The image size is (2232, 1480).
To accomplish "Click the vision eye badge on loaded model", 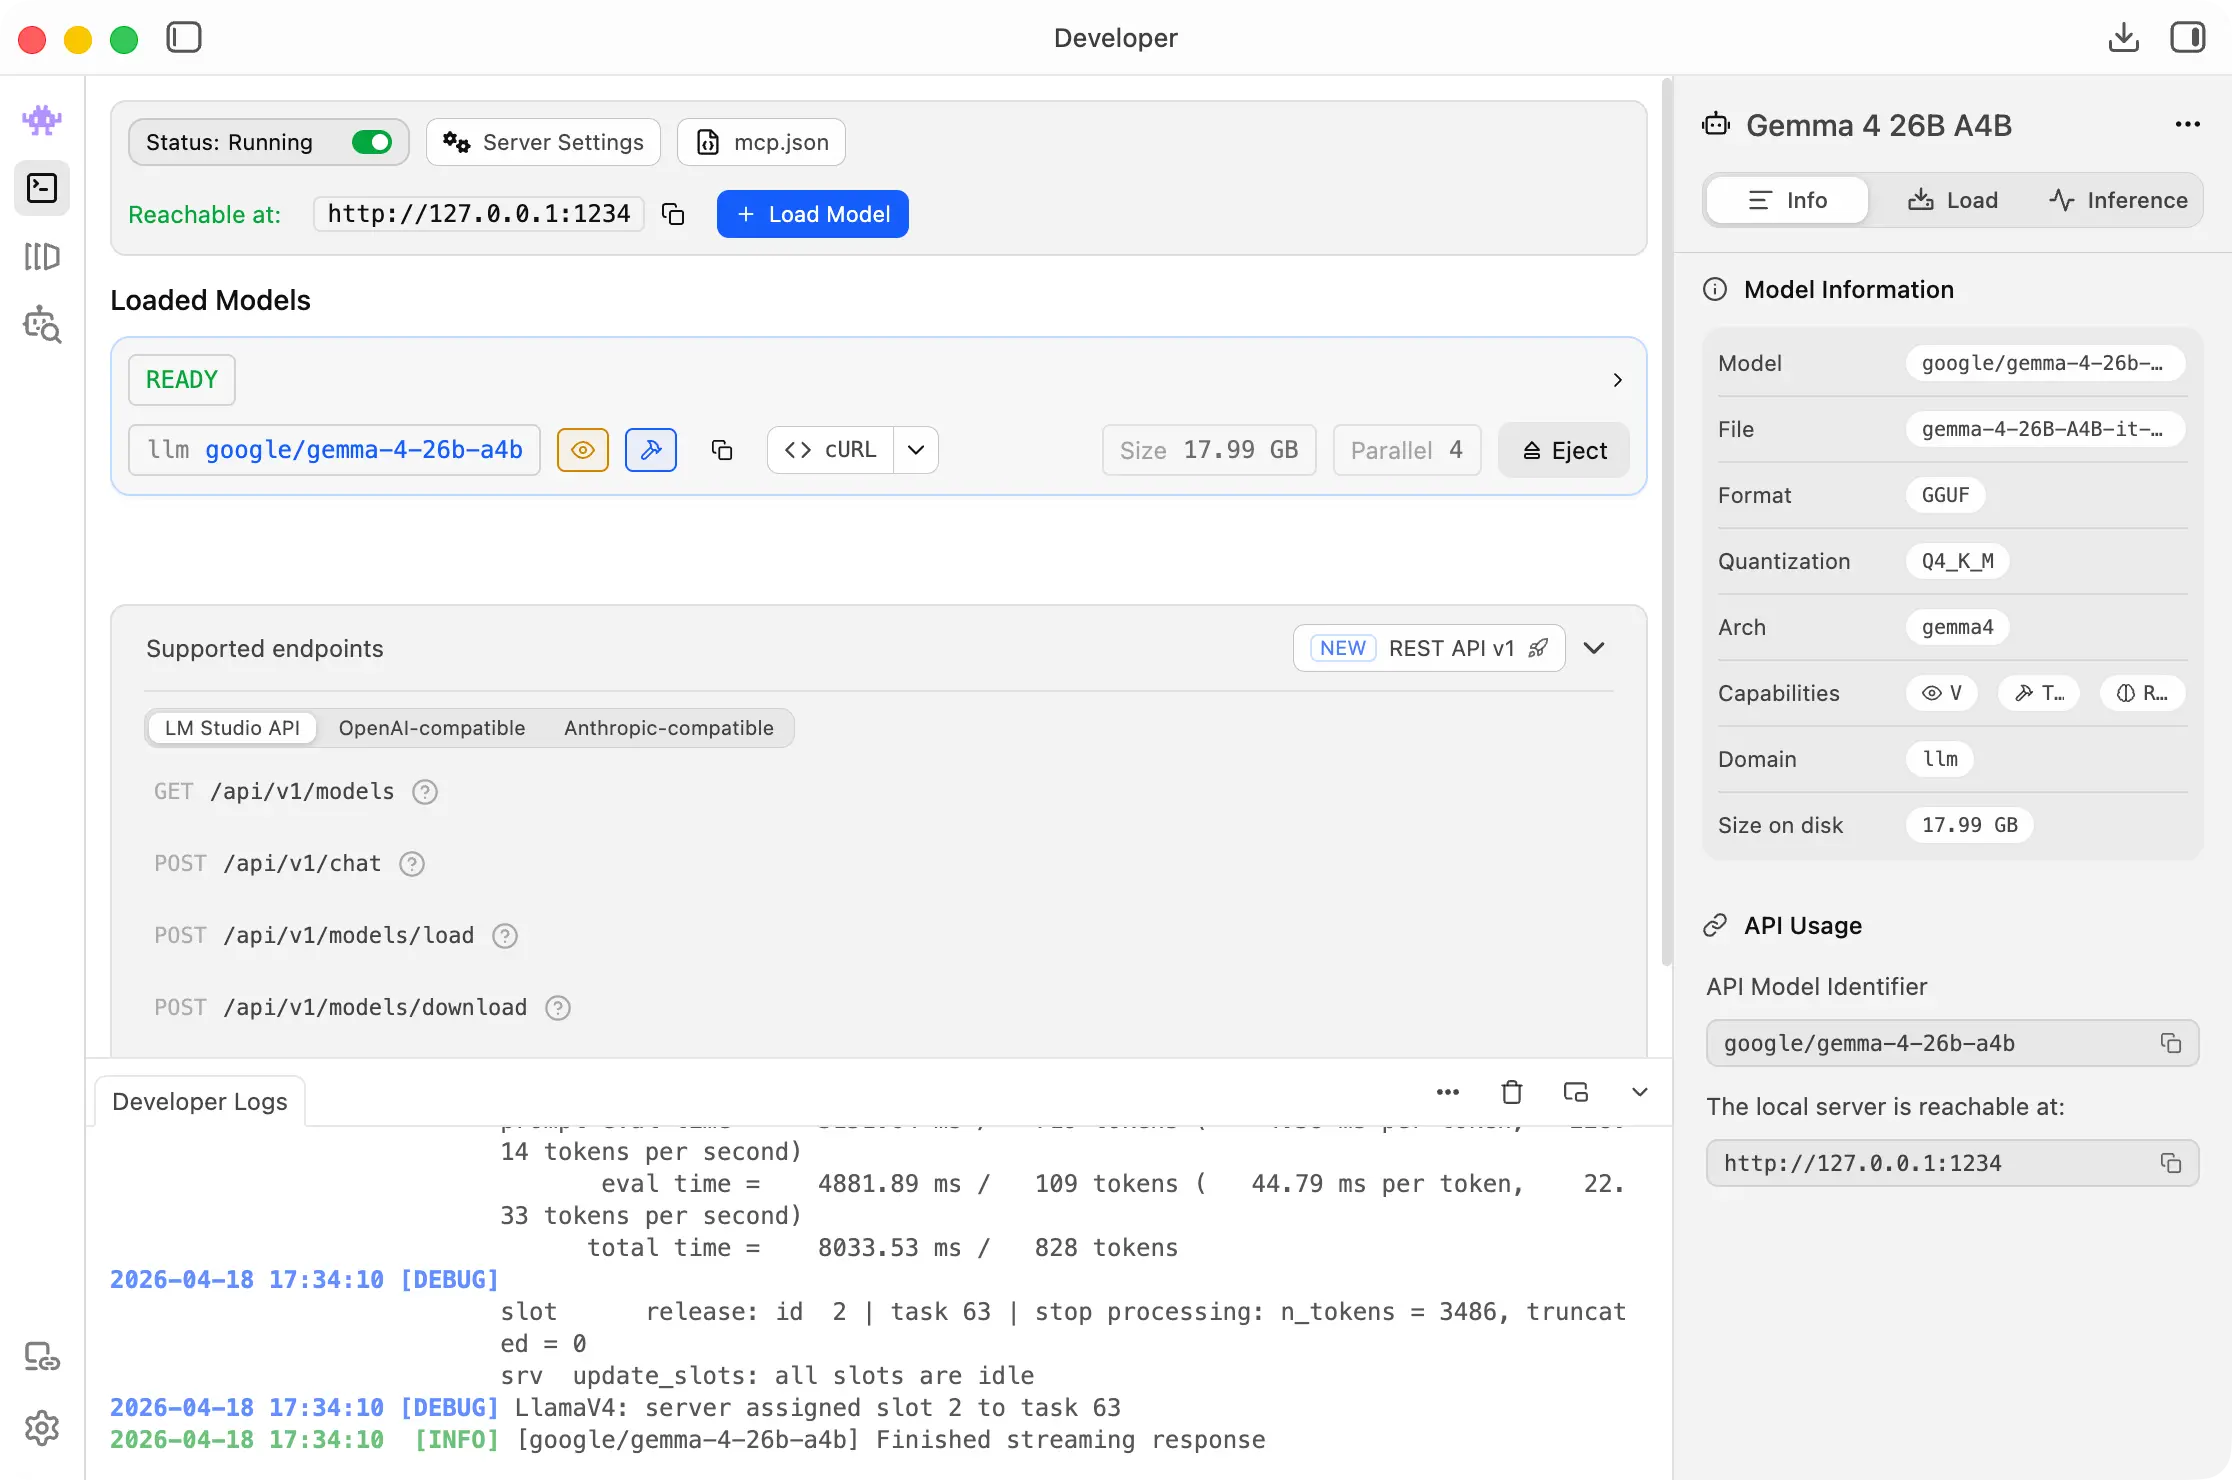I will (x=583, y=450).
